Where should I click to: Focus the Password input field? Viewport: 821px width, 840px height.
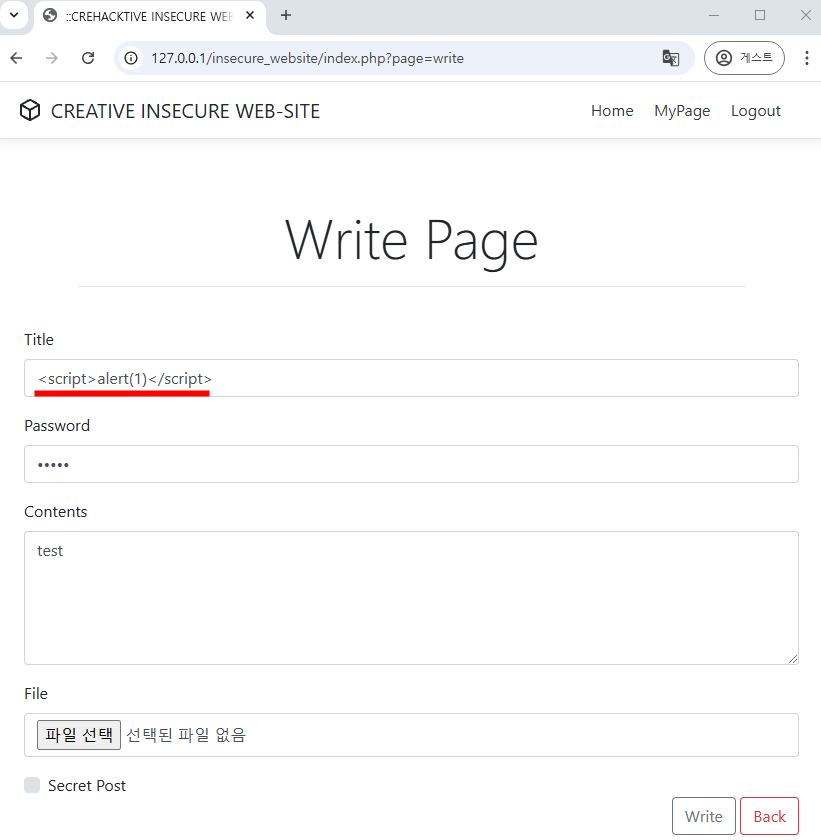(x=411, y=464)
